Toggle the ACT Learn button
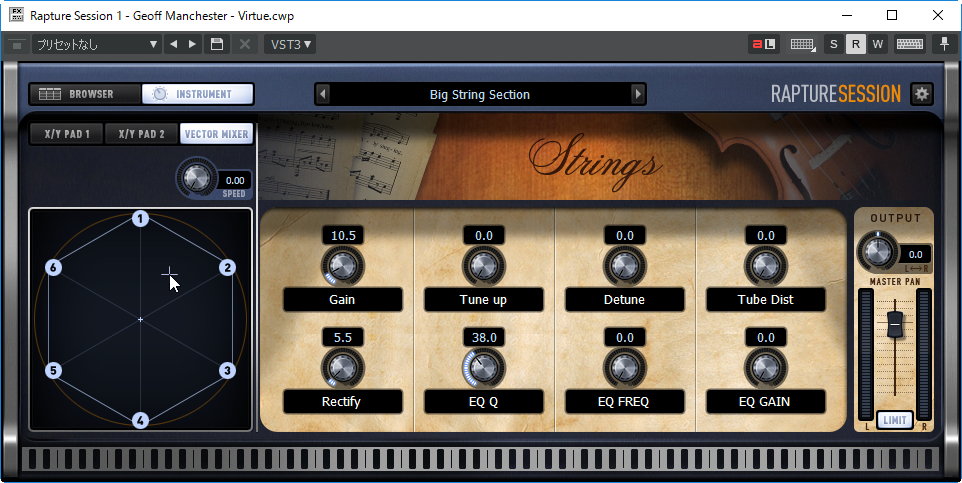The width and height of the screenshot is (962, 483). [764, 44]
